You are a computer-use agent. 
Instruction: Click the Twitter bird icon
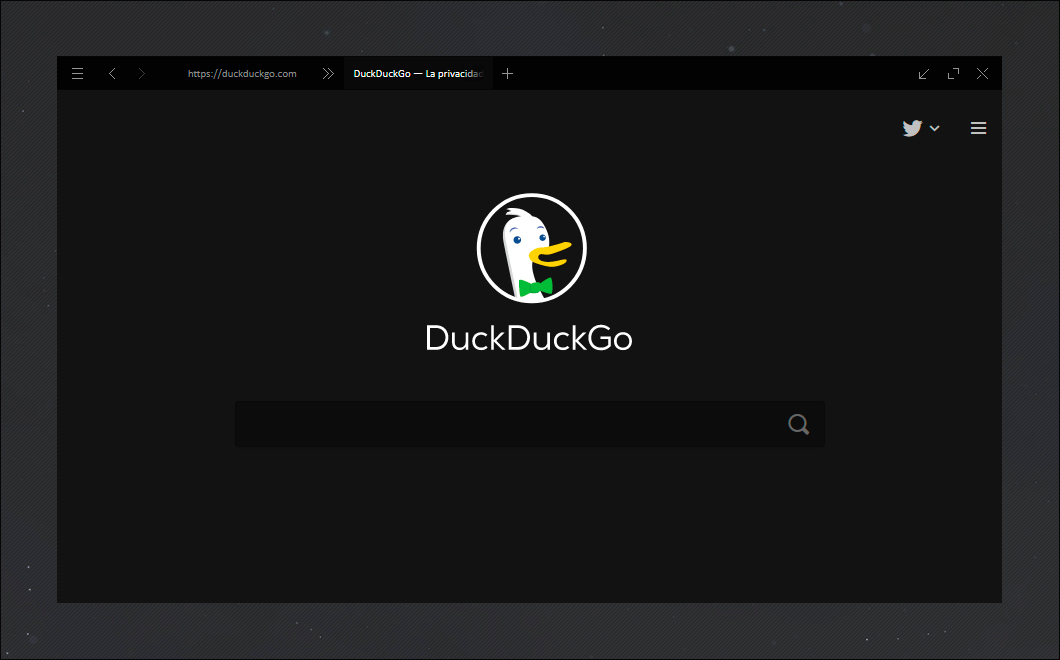pos(912,128)
